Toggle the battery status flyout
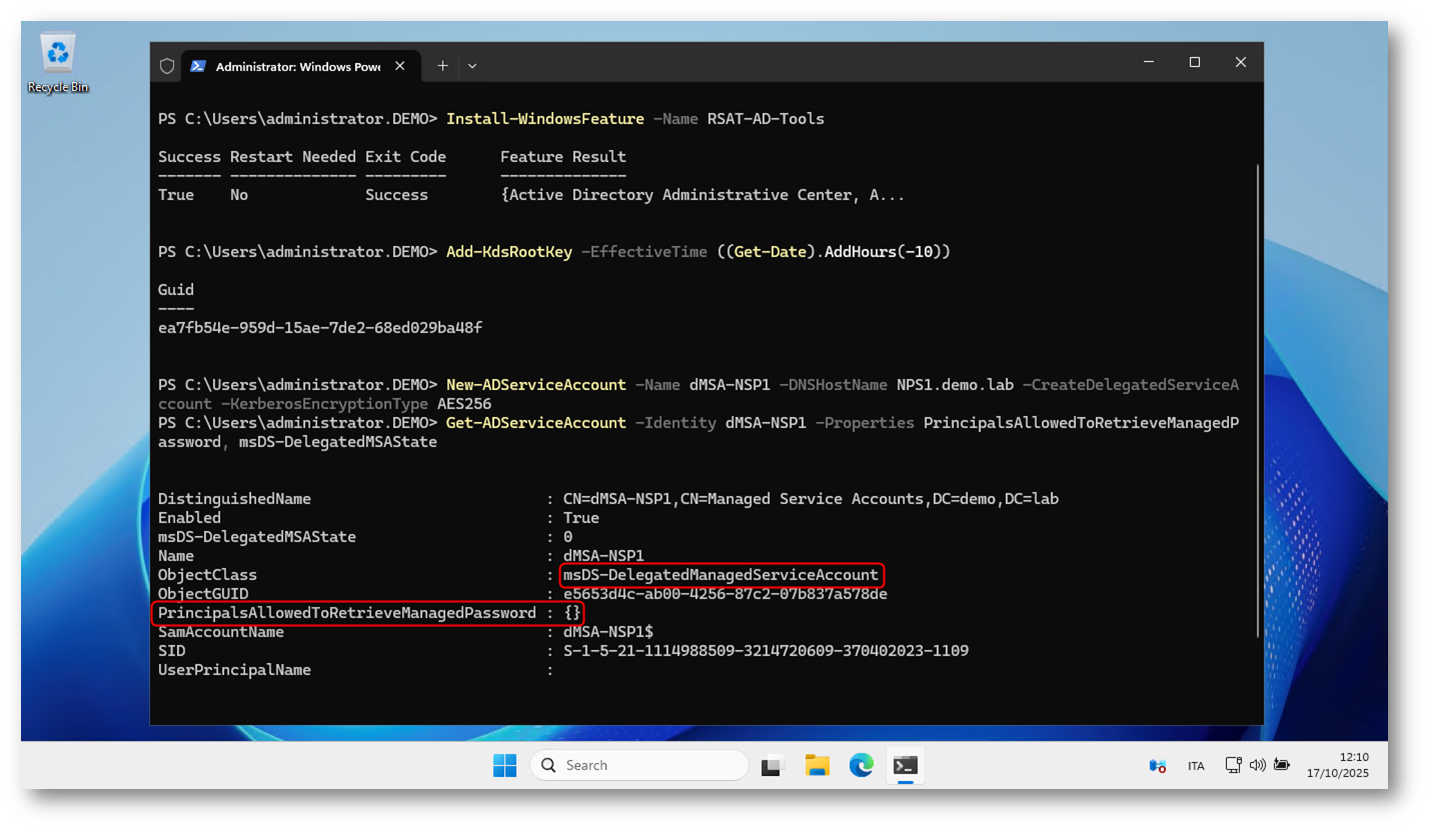The image size is (1430, 831). 1281,765
